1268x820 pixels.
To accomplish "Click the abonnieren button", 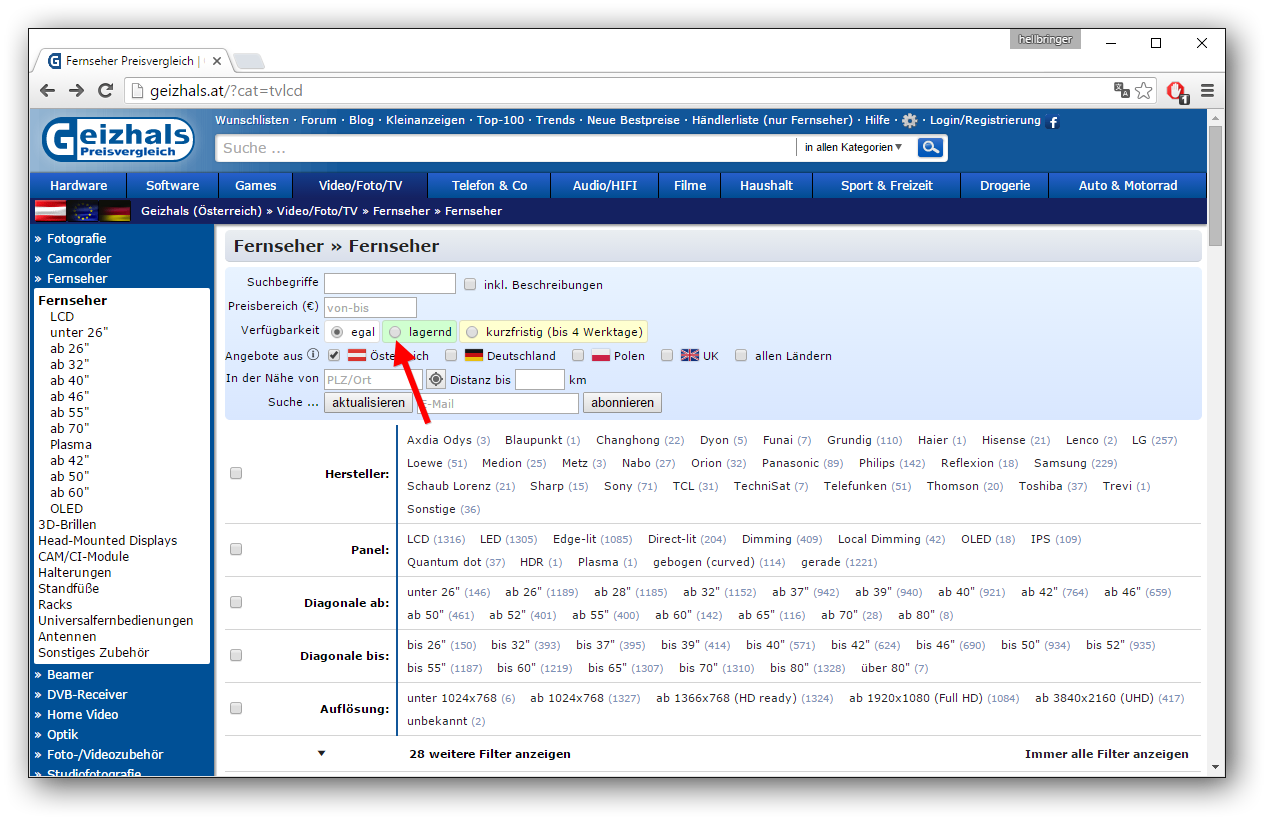I will [x=622, y=403].
